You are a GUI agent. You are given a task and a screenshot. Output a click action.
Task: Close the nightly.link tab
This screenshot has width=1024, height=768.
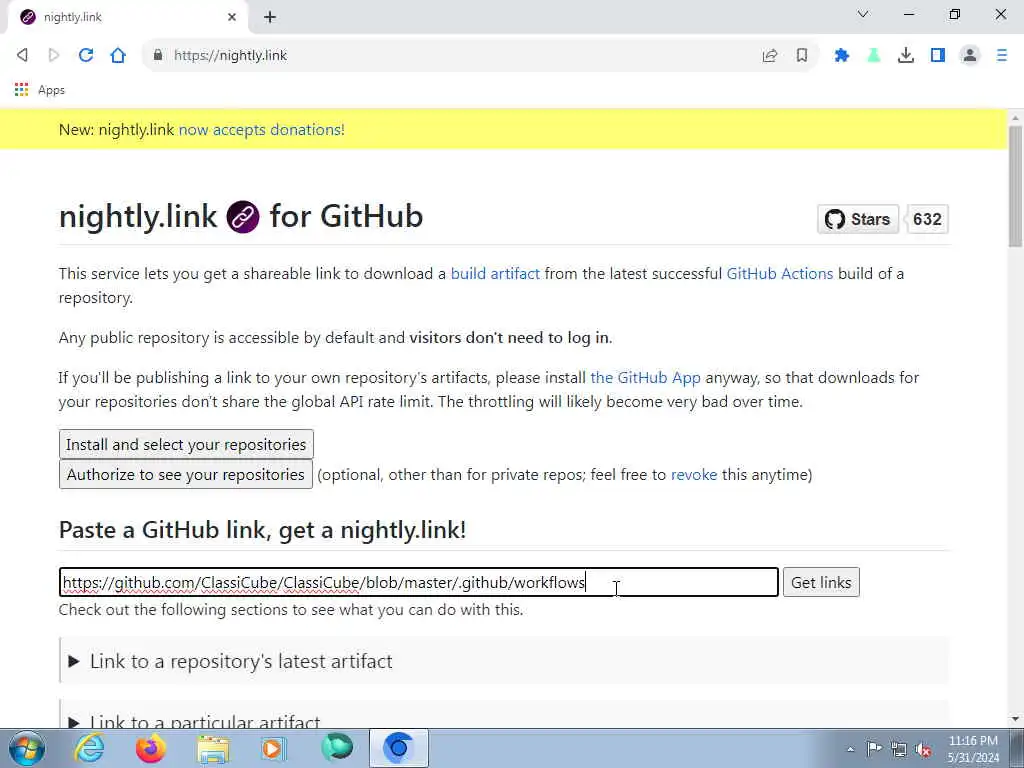(232, 17)
